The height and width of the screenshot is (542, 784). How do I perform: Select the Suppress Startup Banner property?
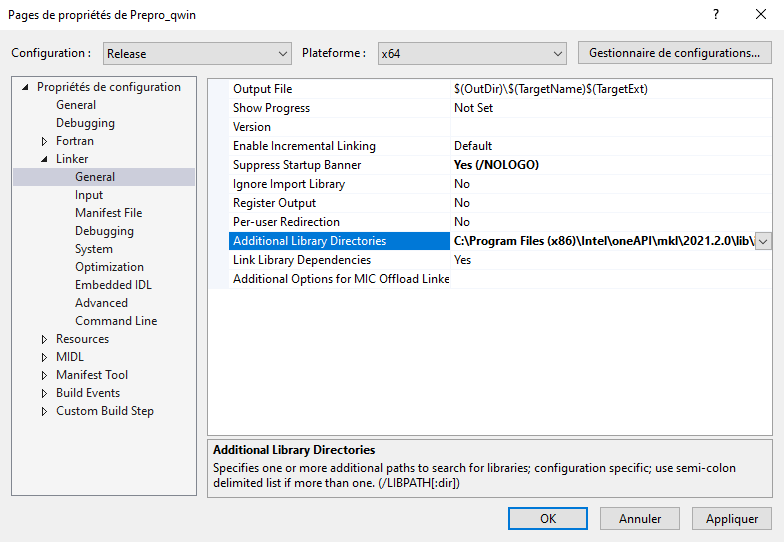coord(297,165)
